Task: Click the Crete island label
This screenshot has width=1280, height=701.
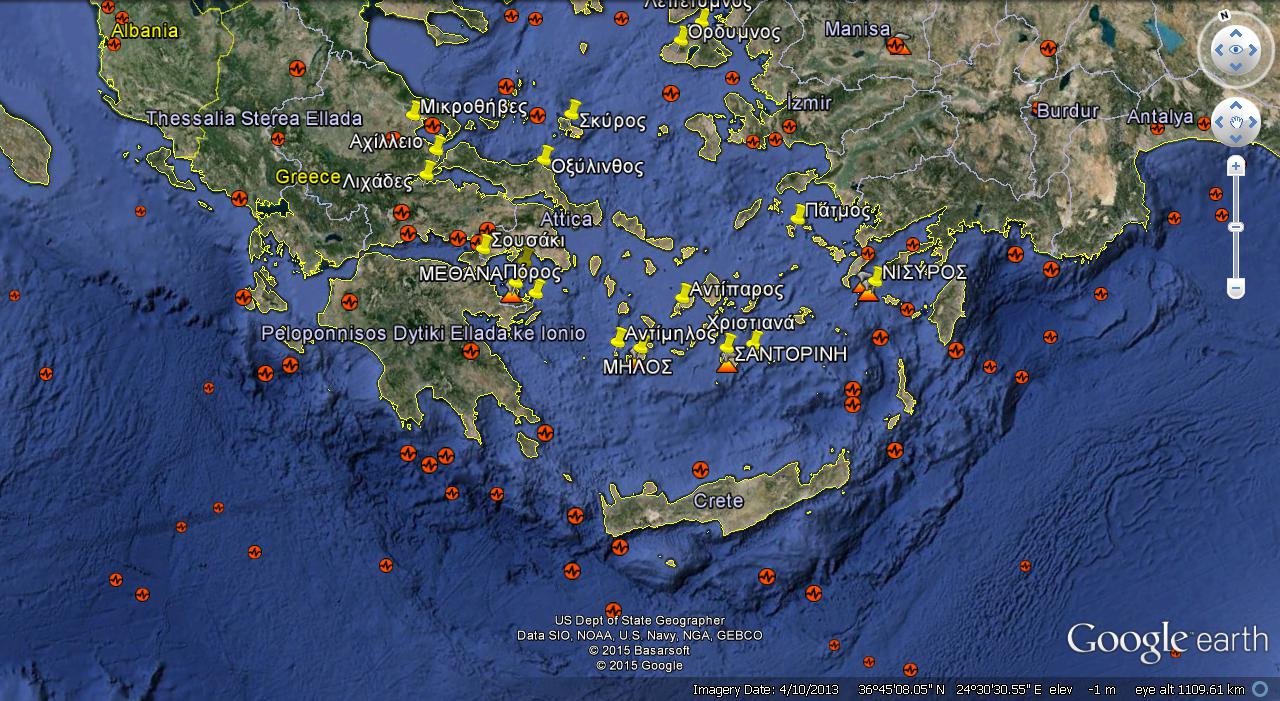Action: click(x=718, y=501)
